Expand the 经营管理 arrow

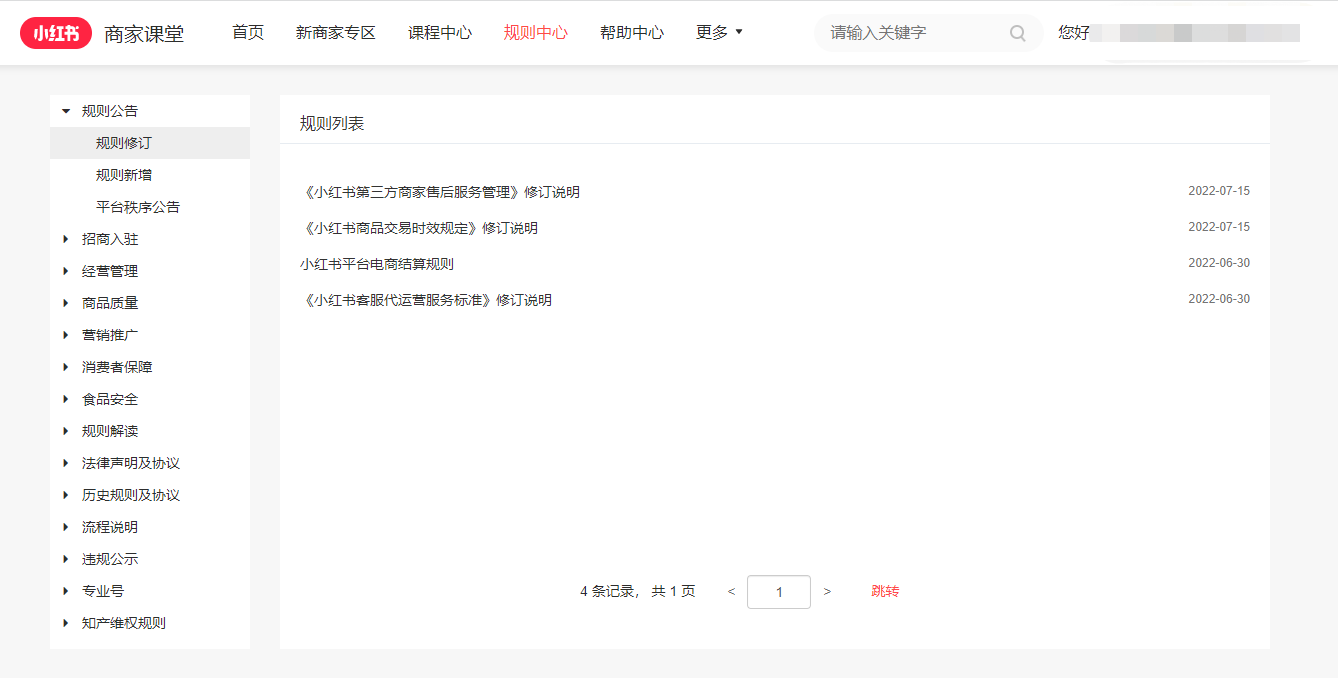(x=66, y=271)
